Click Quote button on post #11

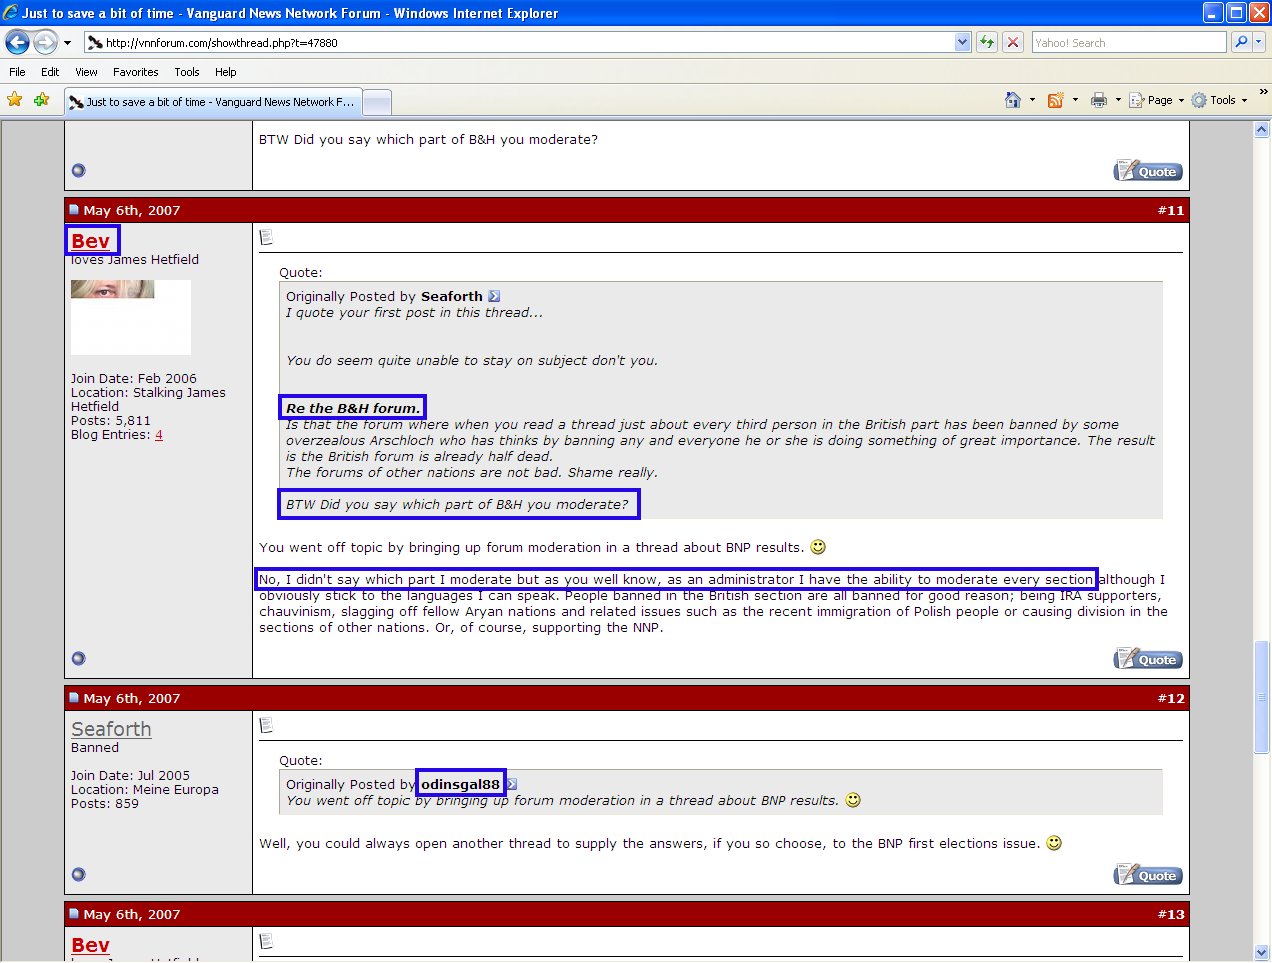1148,659
